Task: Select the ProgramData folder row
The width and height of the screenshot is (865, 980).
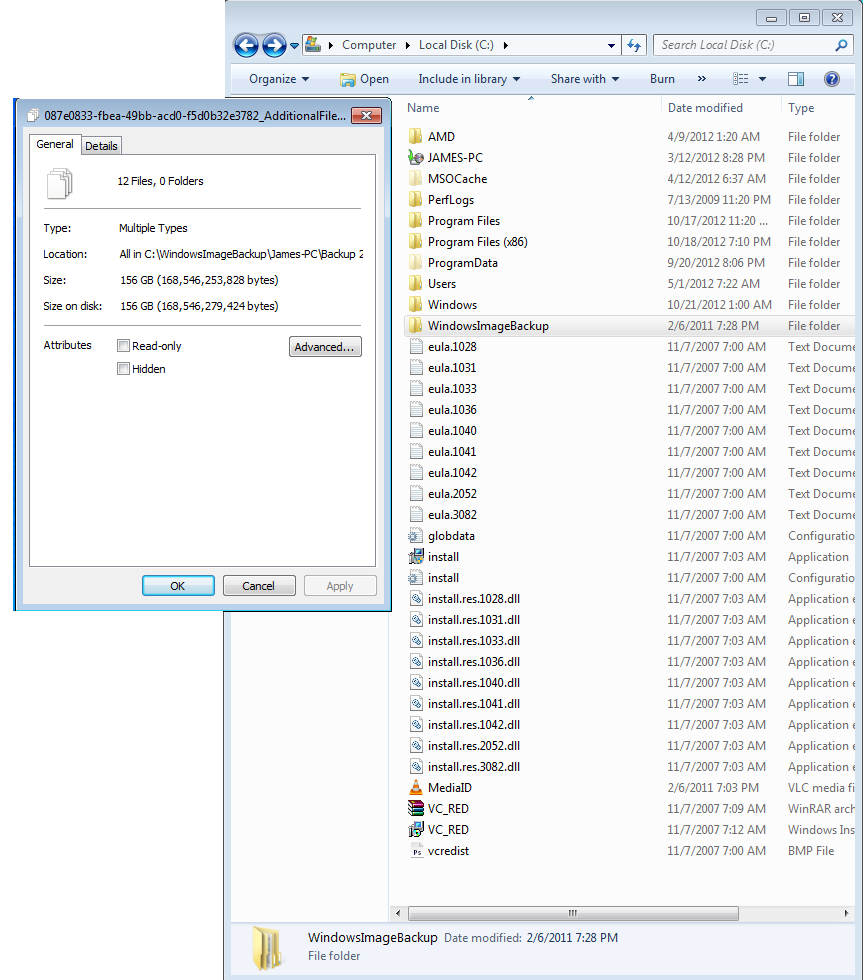Action: [x=629, y=262]
